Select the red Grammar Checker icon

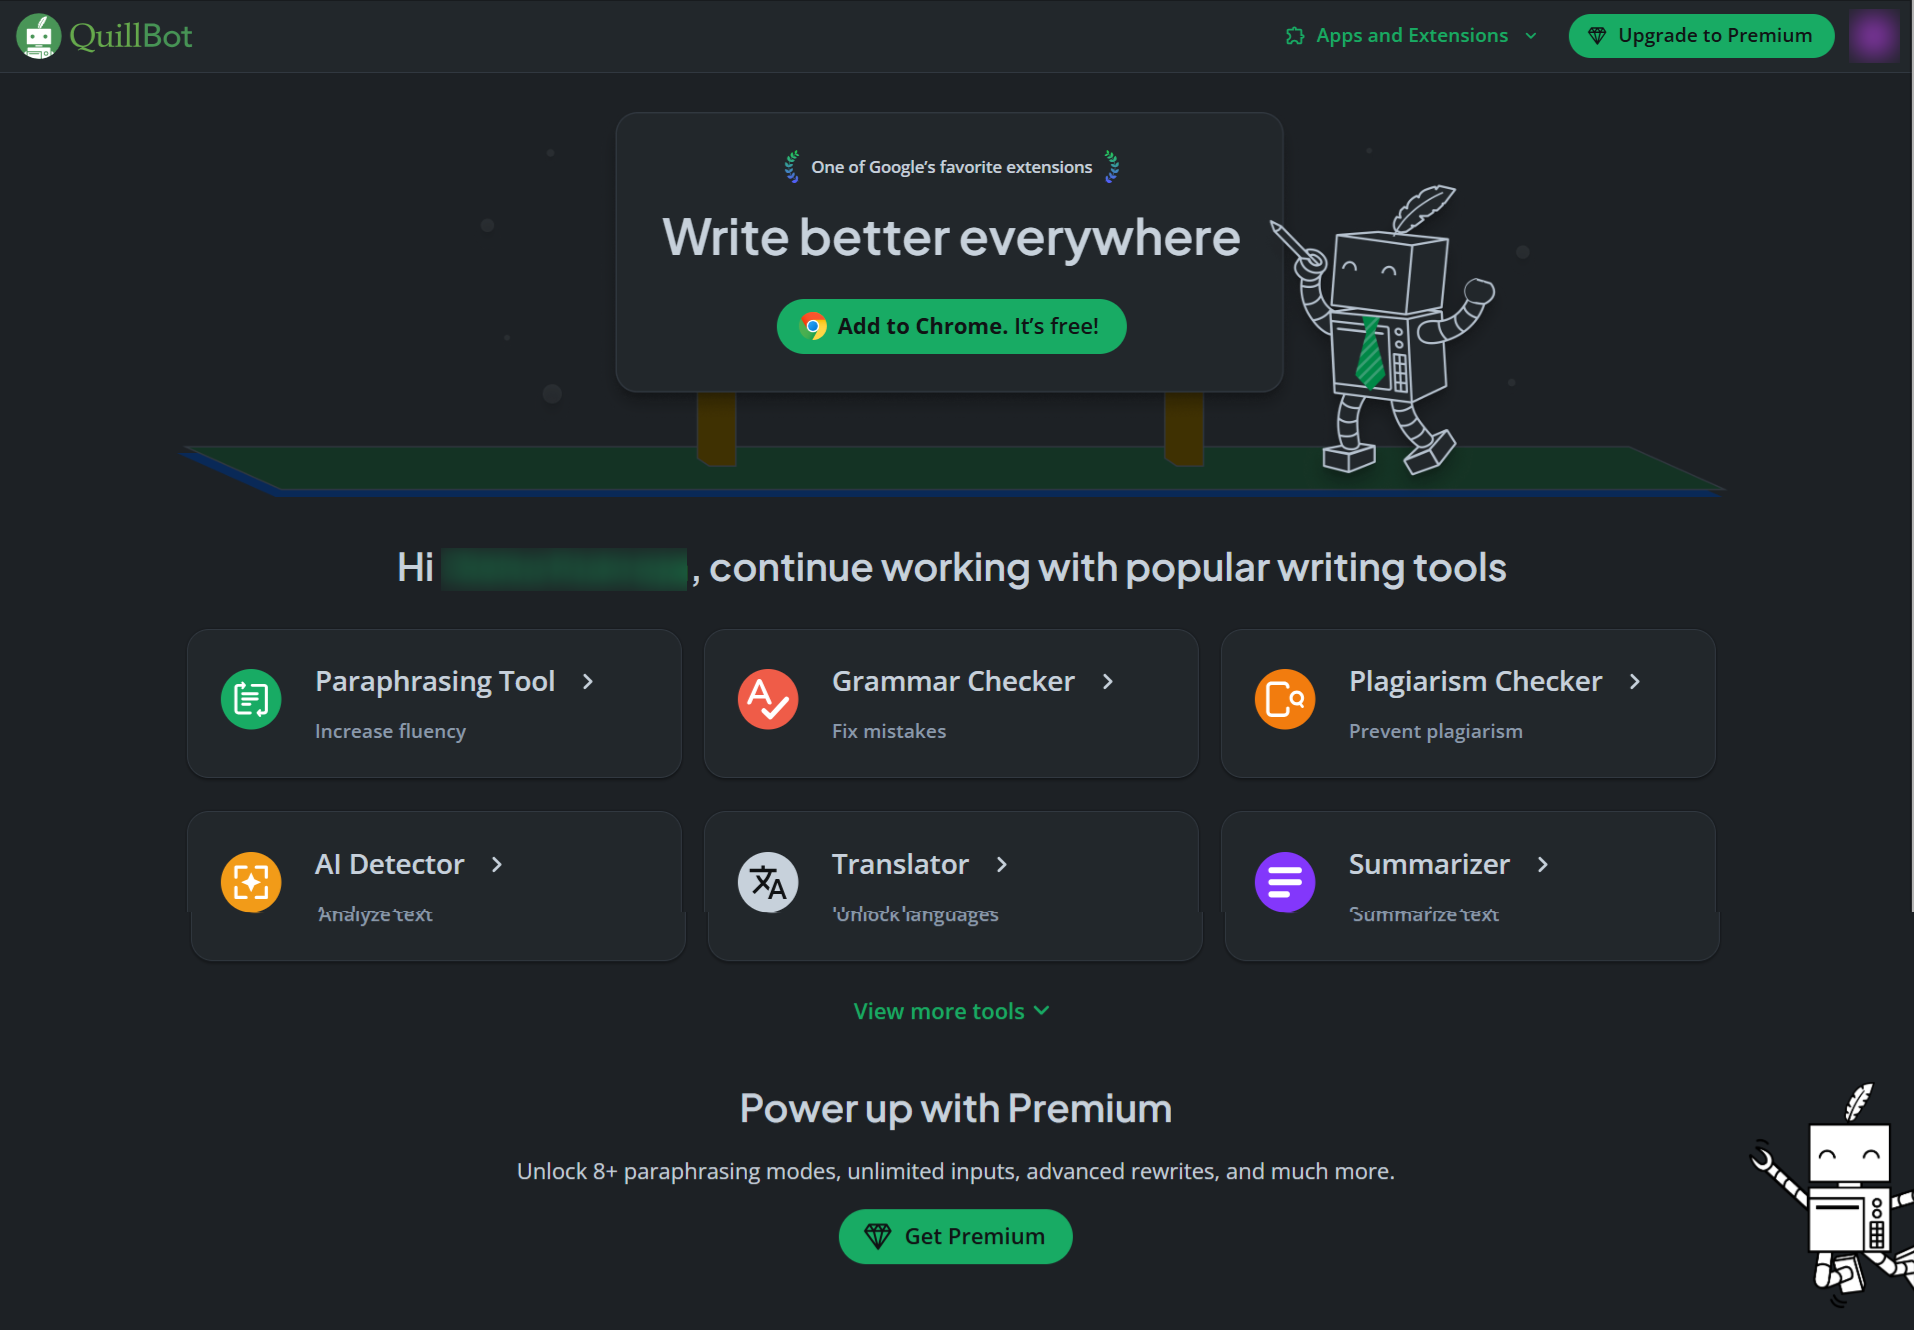coord(768,699)
